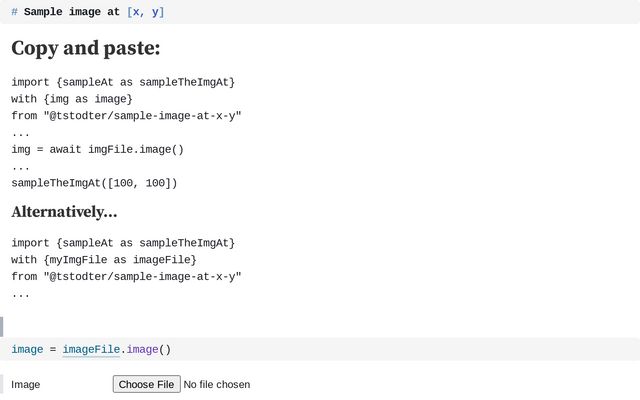640x400 pixels.
Task: Click the 'Image' label beside the file input
Action: pyautogui.click(x=26, y=384)
